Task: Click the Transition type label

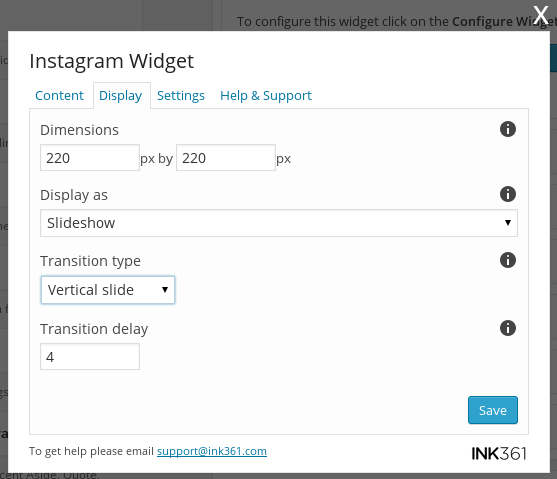Action: [x=90, y=261]
